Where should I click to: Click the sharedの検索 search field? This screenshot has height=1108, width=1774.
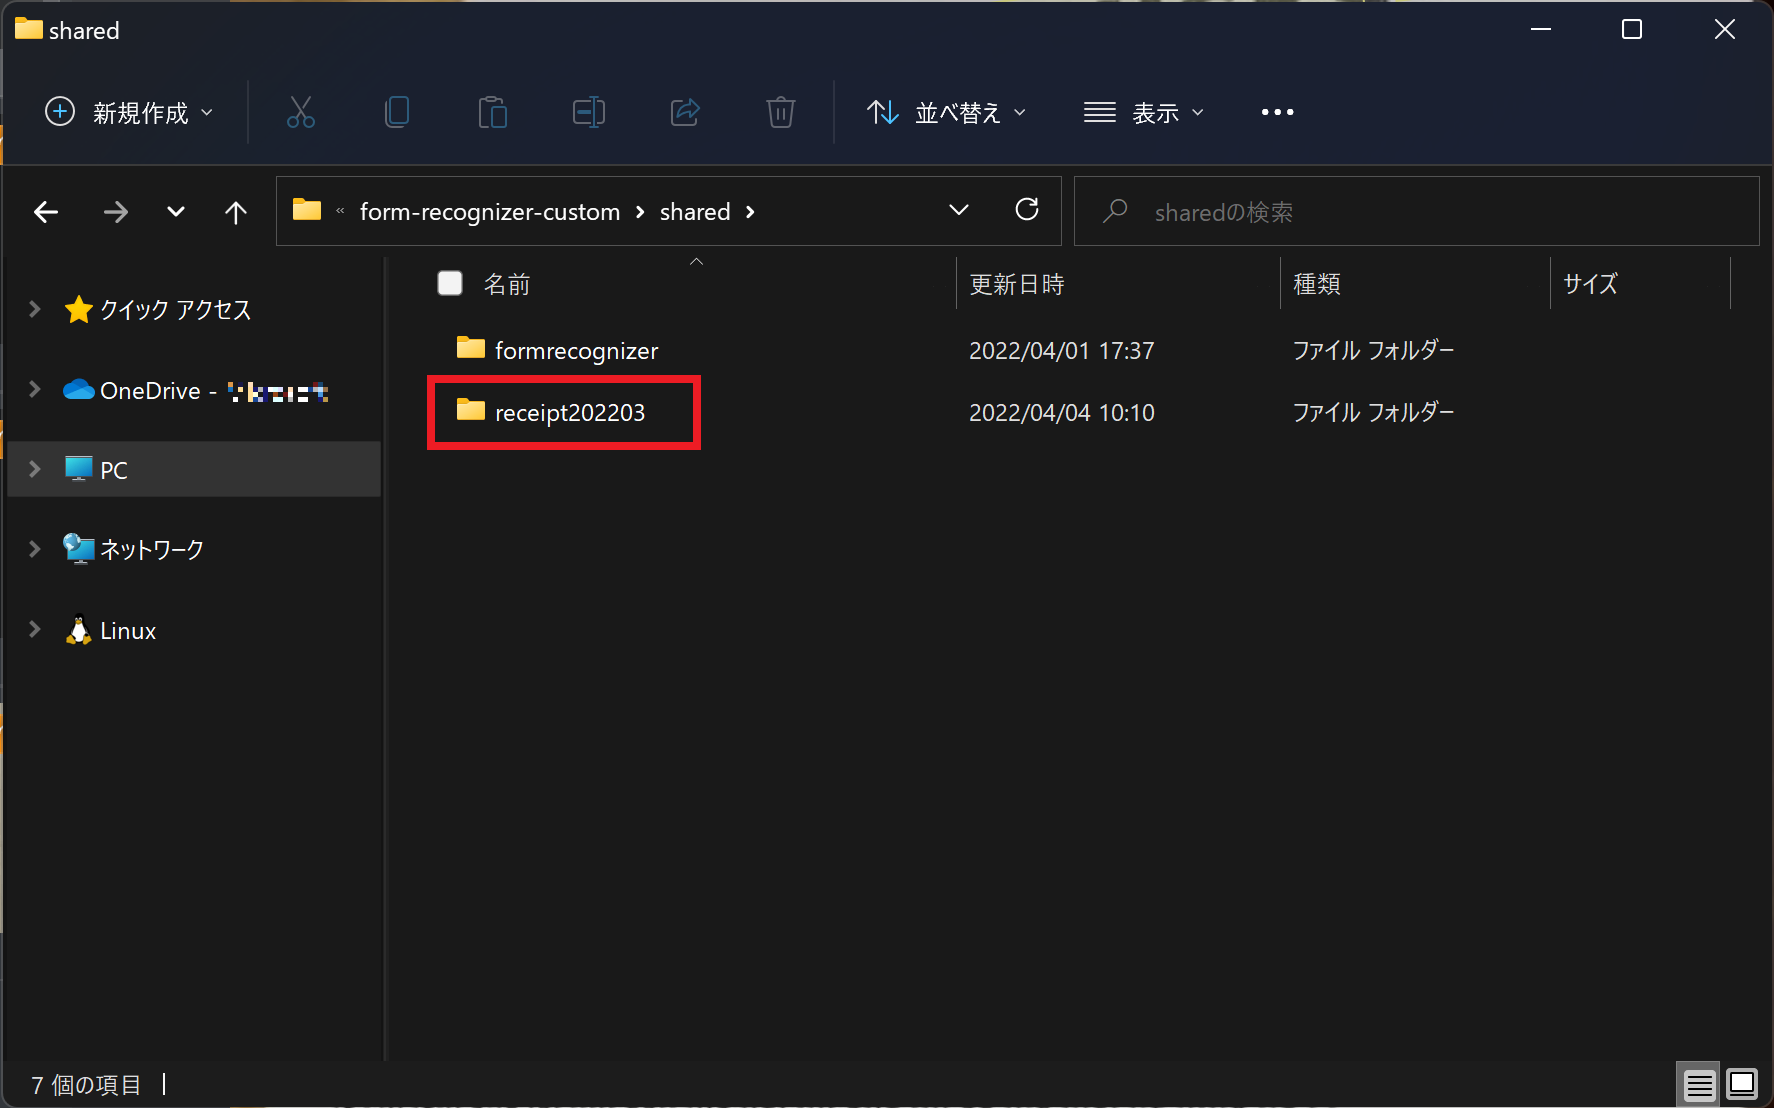click(1416, 211)
